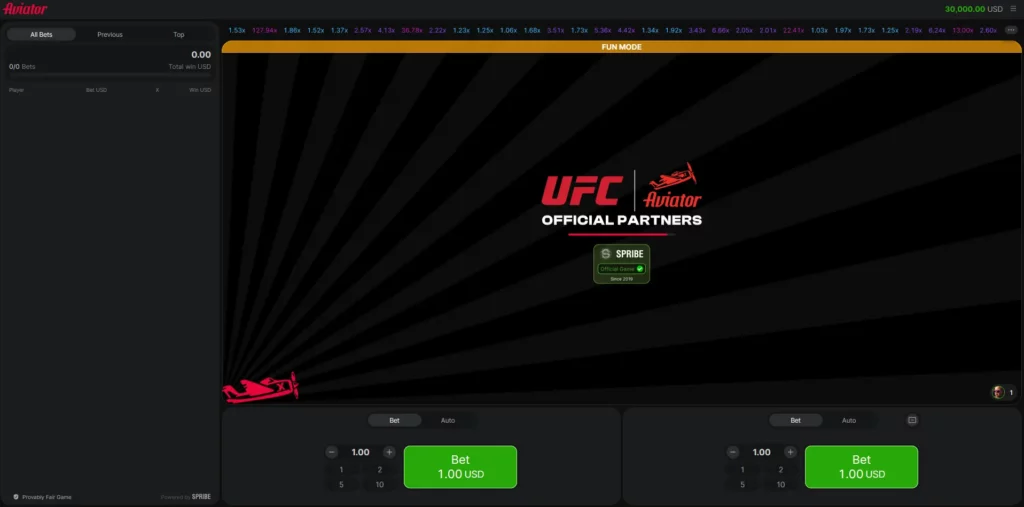
Task: Open the Previous bets tab
Action: coord(110,35)
